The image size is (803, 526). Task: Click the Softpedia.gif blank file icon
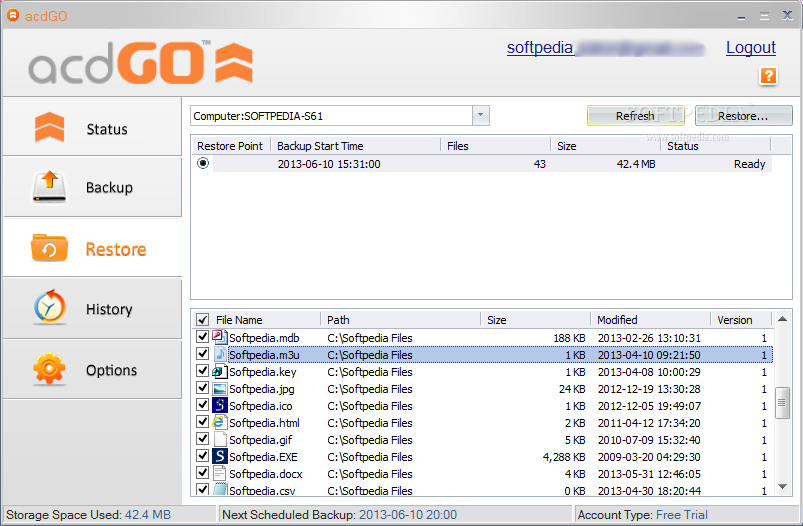click(x=220, y=439)
